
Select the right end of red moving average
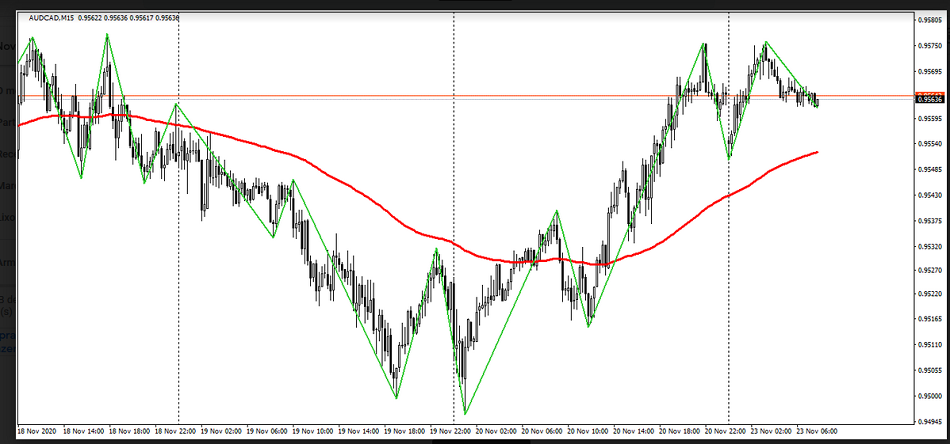coord(817,152)
